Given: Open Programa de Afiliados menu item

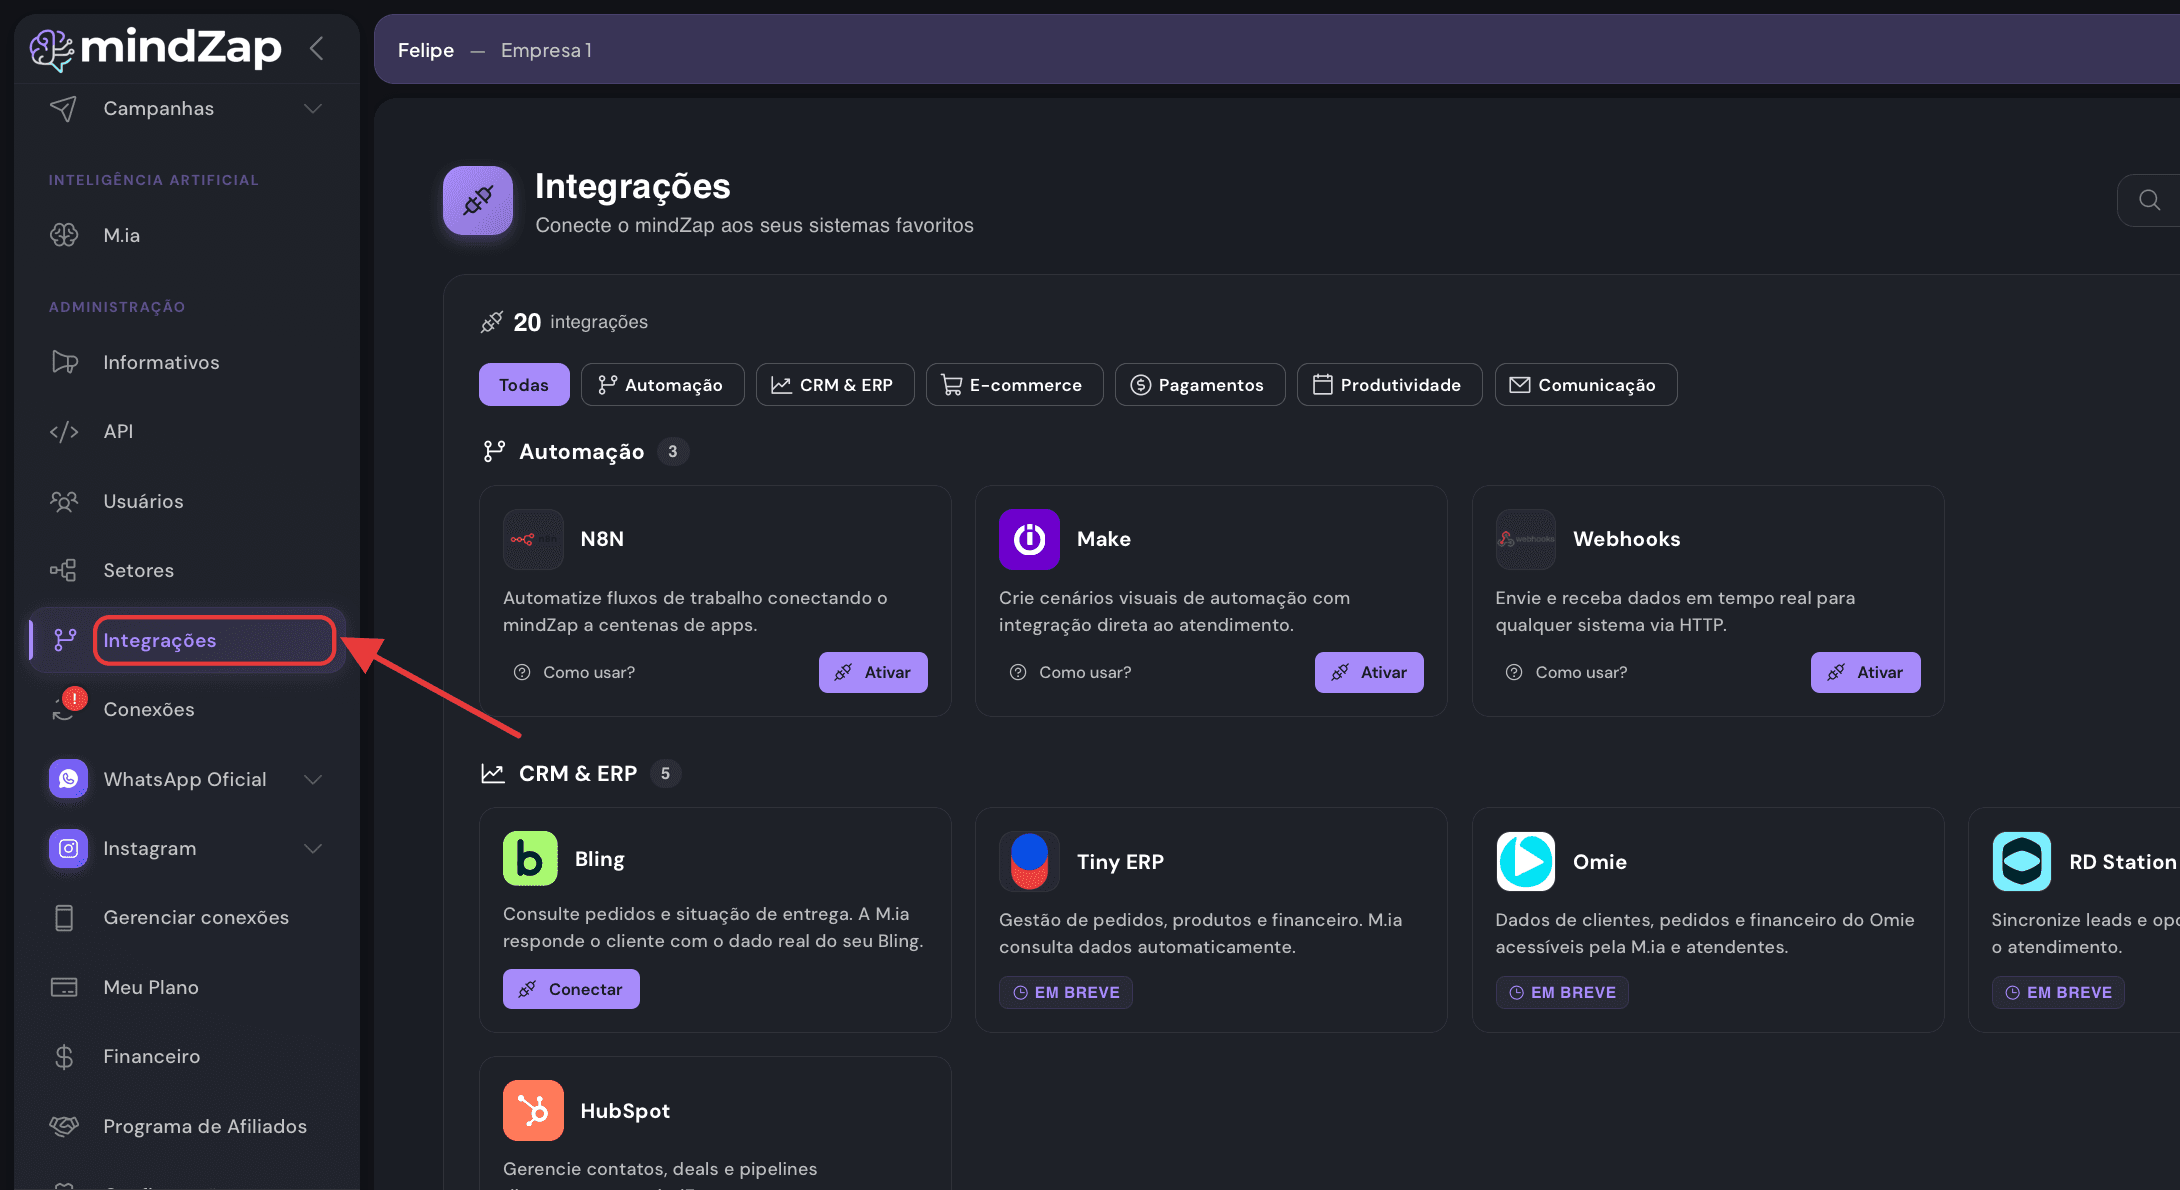Looking at the screenshot, I should (x=187, y=1126).
